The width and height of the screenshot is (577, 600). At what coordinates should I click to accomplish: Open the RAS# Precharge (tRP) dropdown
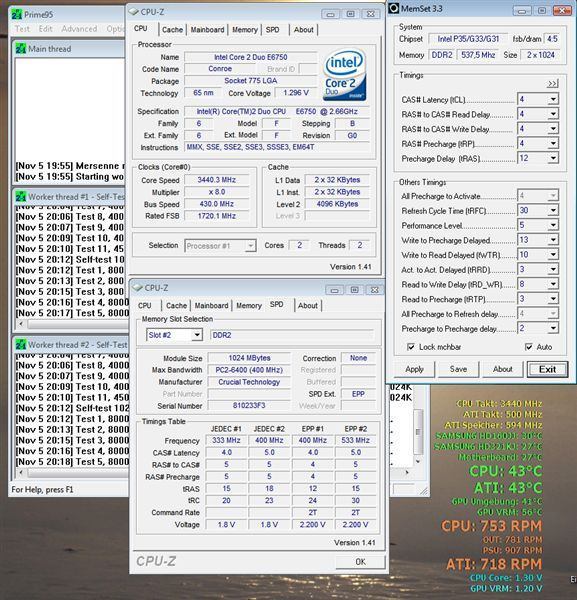pos(553,143)
